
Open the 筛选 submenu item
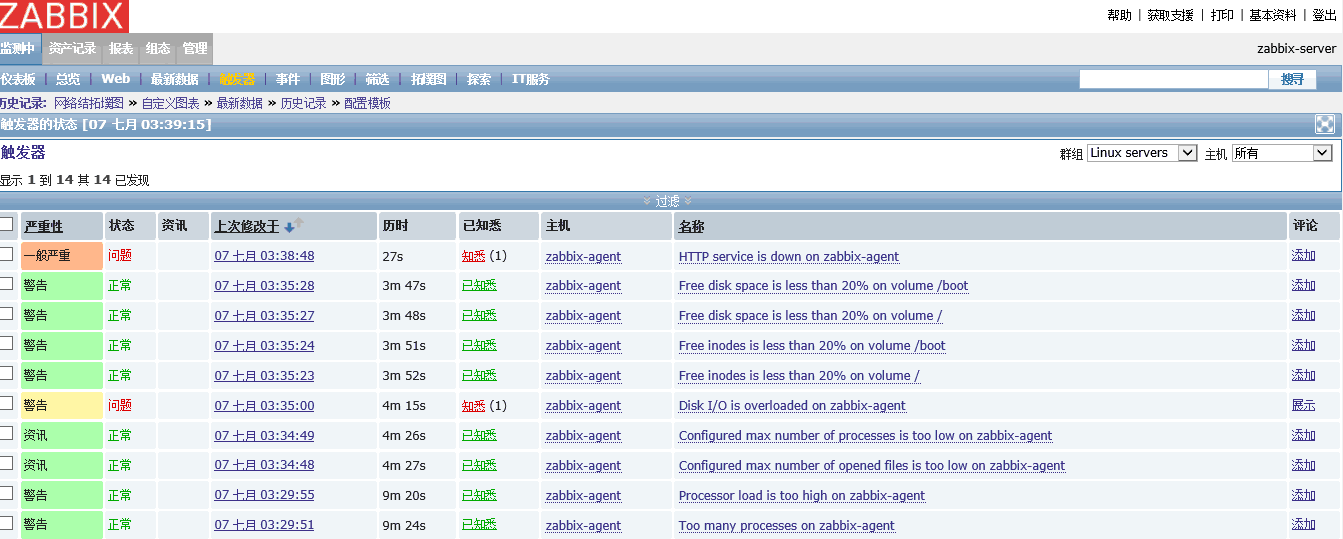point(377,79)
